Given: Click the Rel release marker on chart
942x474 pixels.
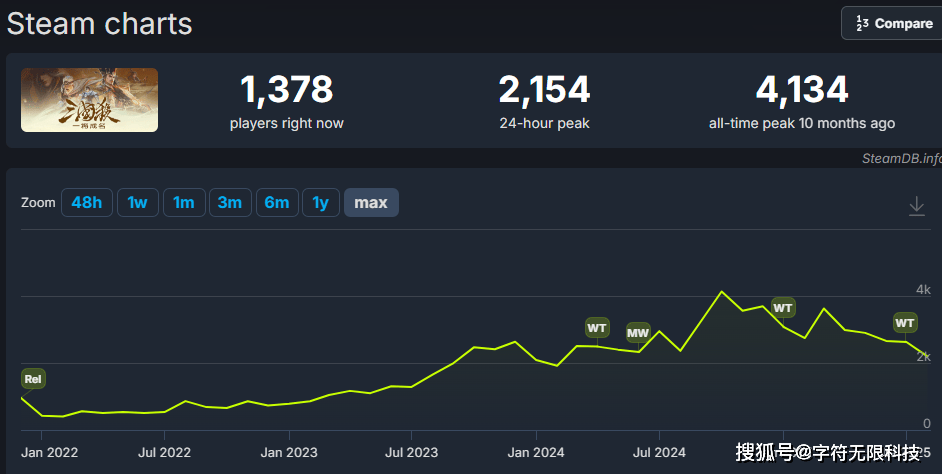Looking at the screenshot, I should click(x=33, y=379).
